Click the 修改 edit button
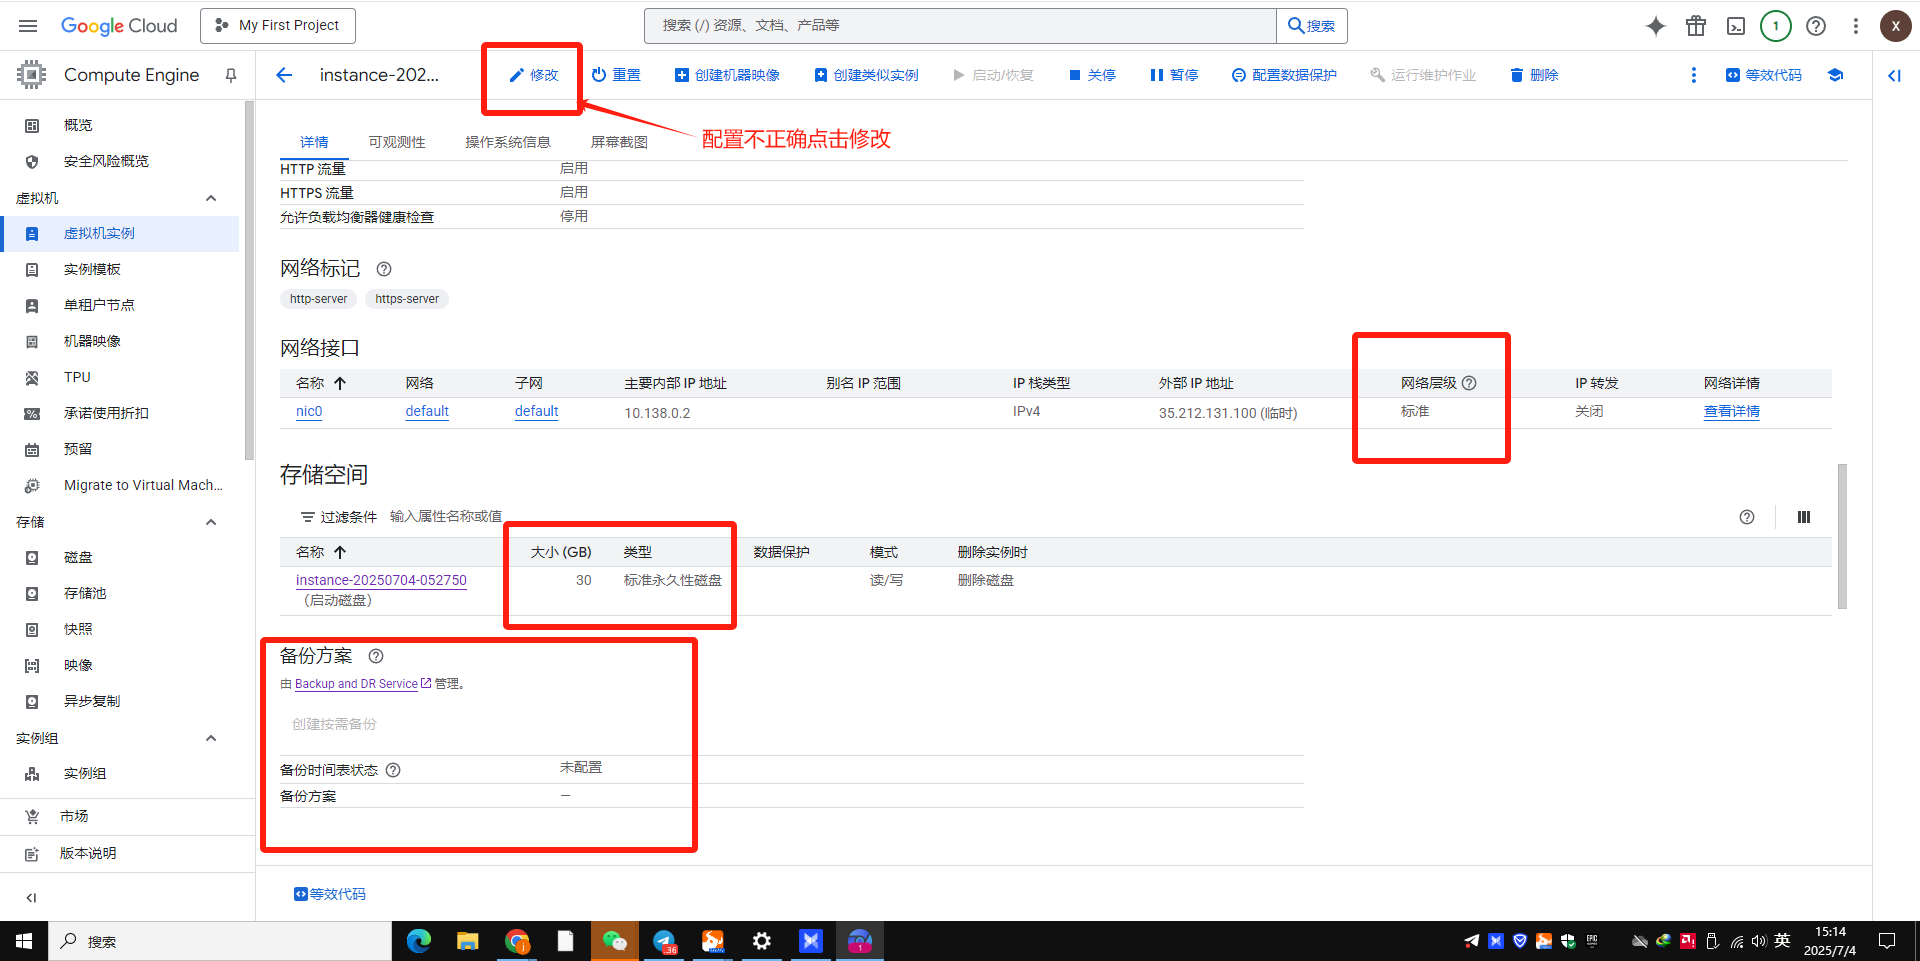 click(534, 75)
